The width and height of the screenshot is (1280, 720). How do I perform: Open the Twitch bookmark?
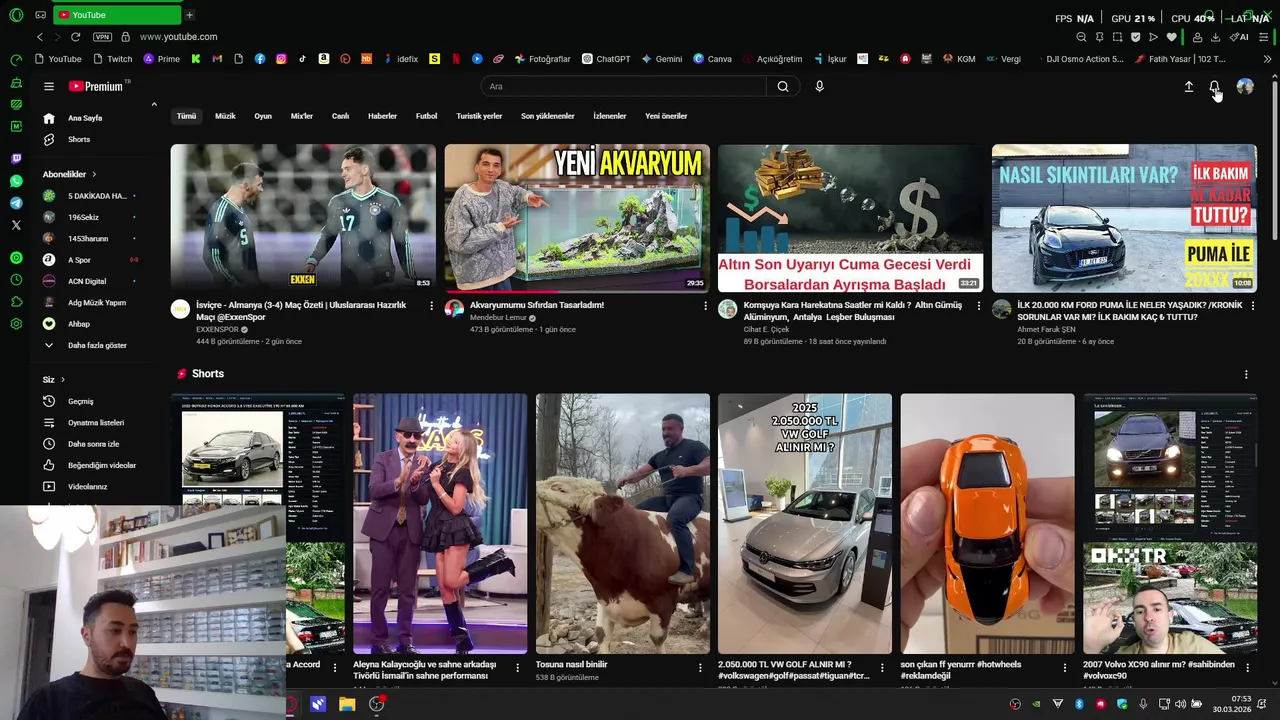112,59
